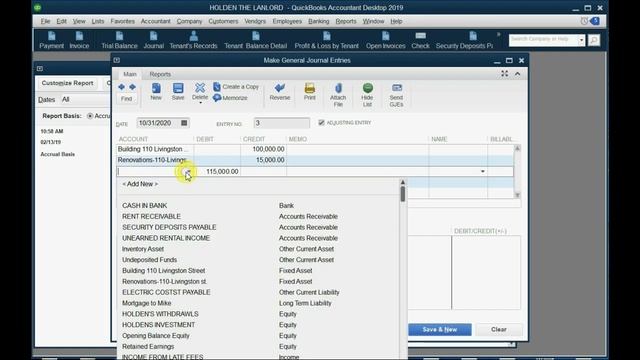
Task: Open the account dropdown arrow
Action: pos(188,171)
